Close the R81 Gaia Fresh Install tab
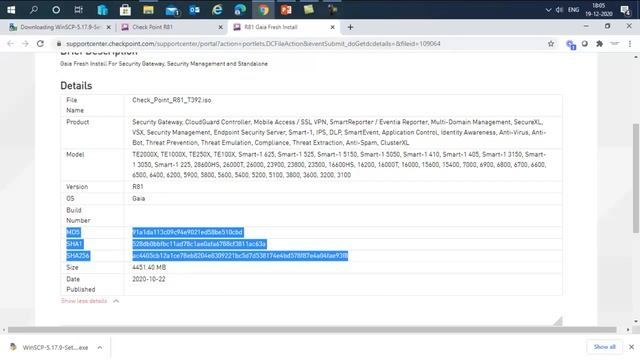640x360 pixels. [332, 27]
